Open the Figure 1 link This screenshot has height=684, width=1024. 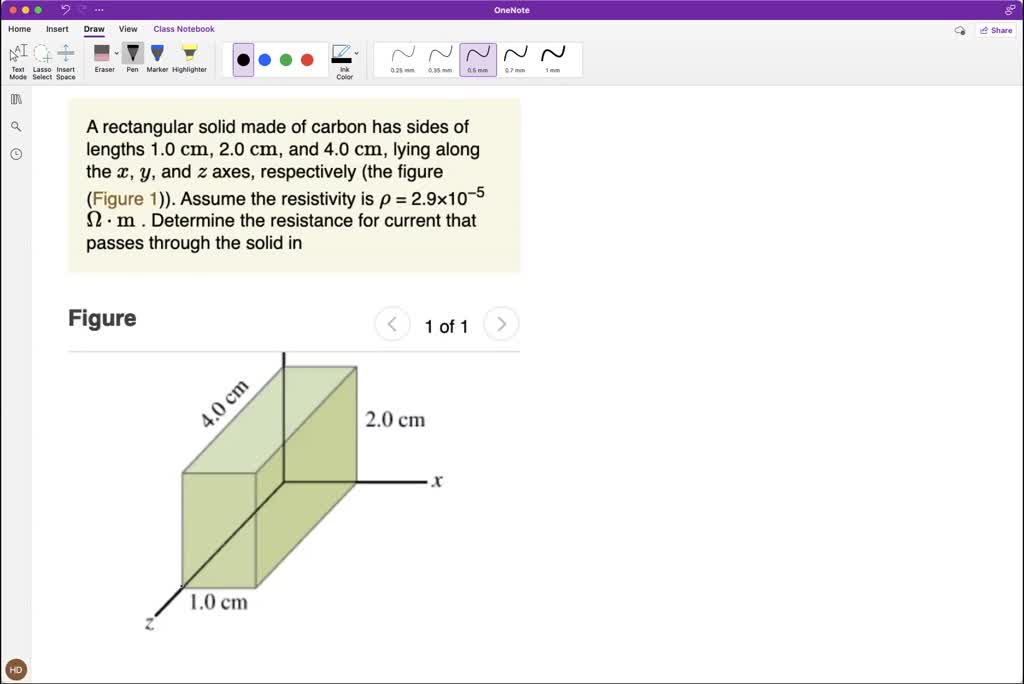123,199
